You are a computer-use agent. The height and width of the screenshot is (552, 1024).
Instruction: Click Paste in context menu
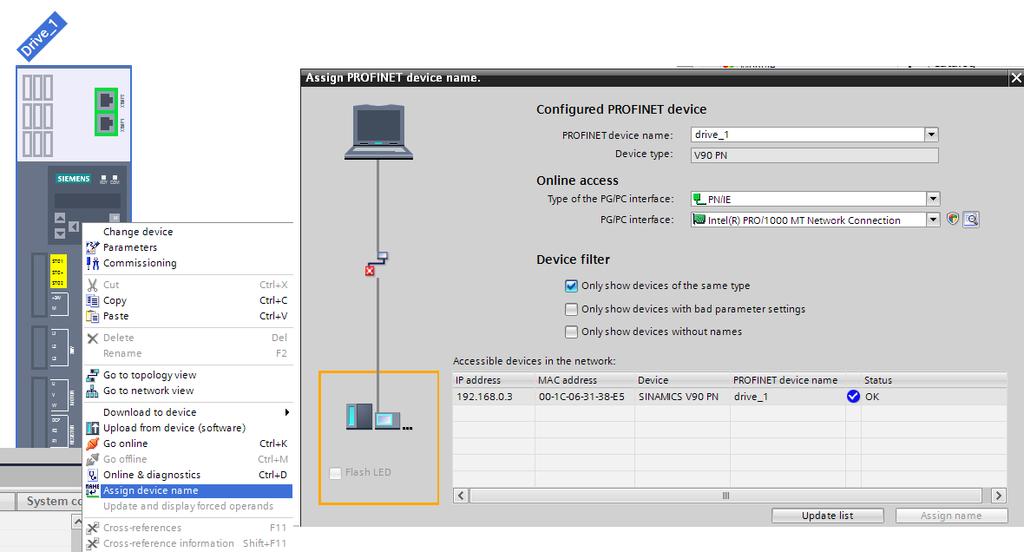(188, 316)
